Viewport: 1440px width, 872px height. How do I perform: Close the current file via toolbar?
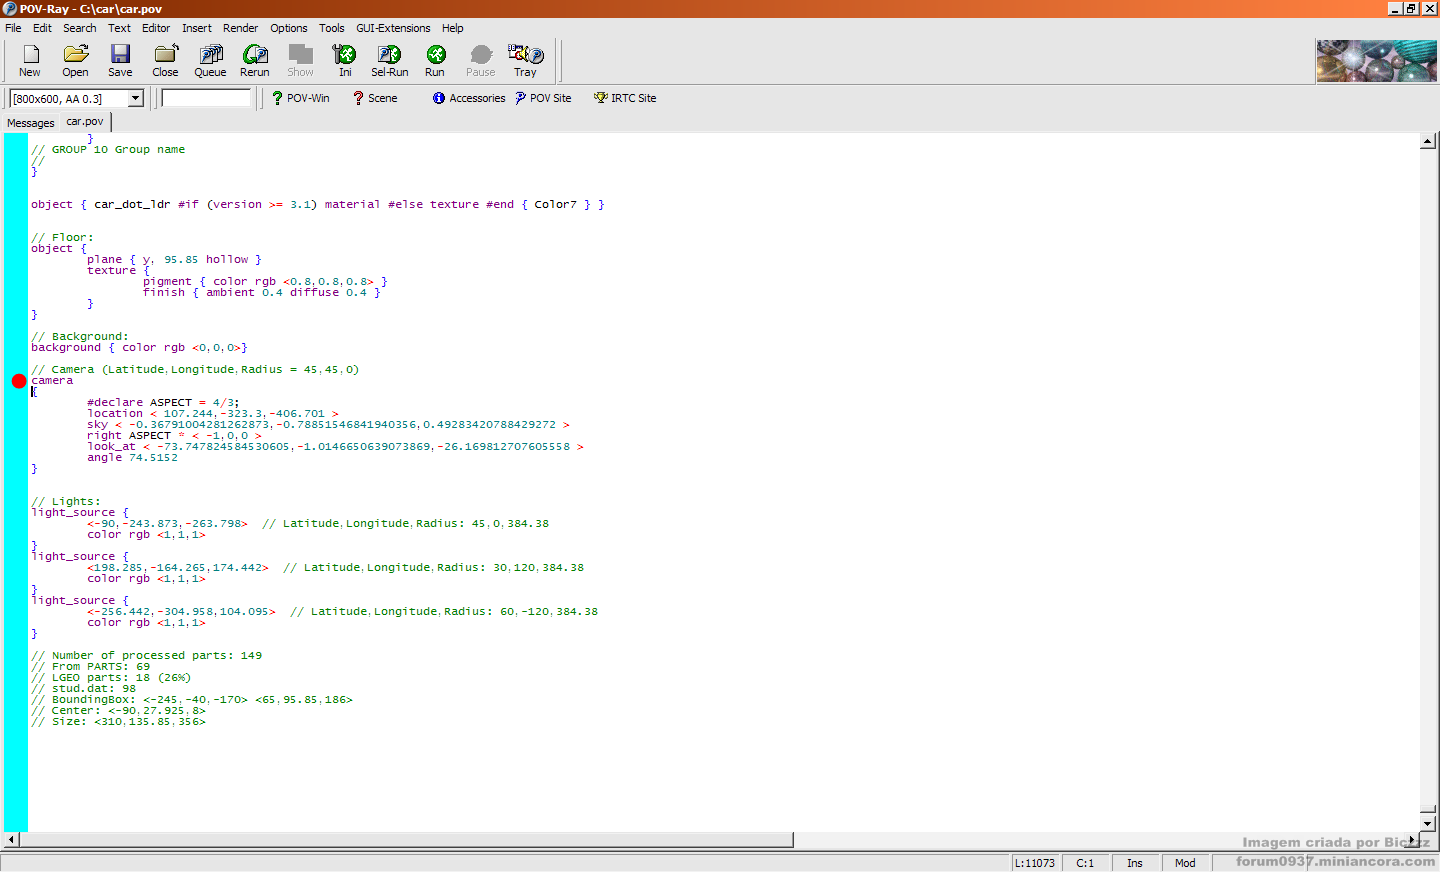pyautogui.click(x=165, y=61)
